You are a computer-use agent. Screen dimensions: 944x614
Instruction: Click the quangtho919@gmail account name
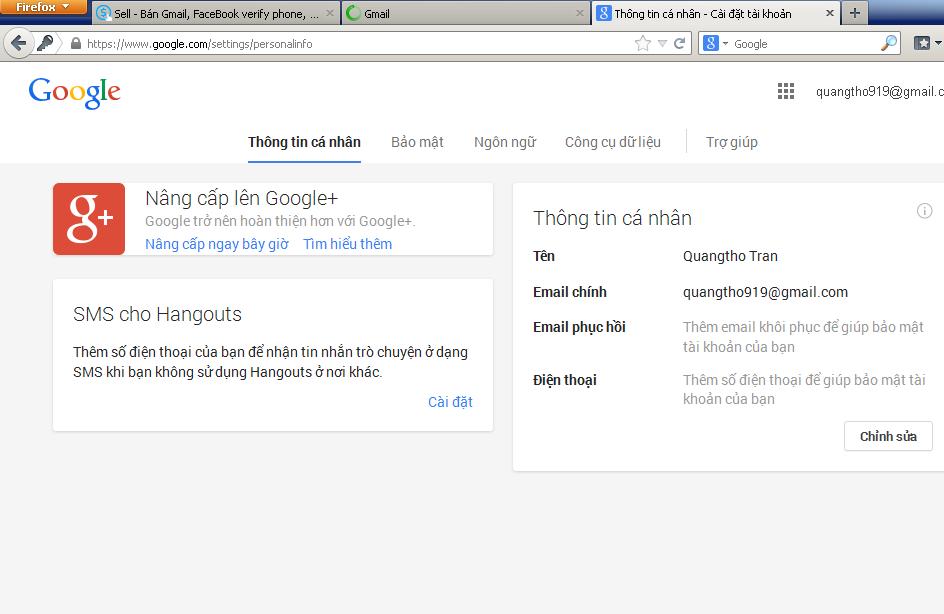pos(880,91)
